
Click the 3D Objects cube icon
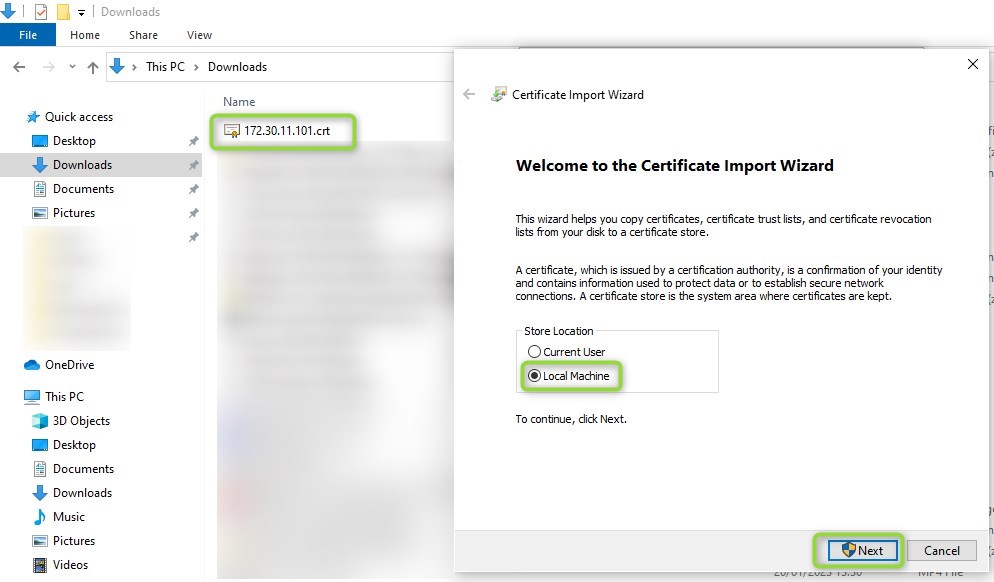39,421
